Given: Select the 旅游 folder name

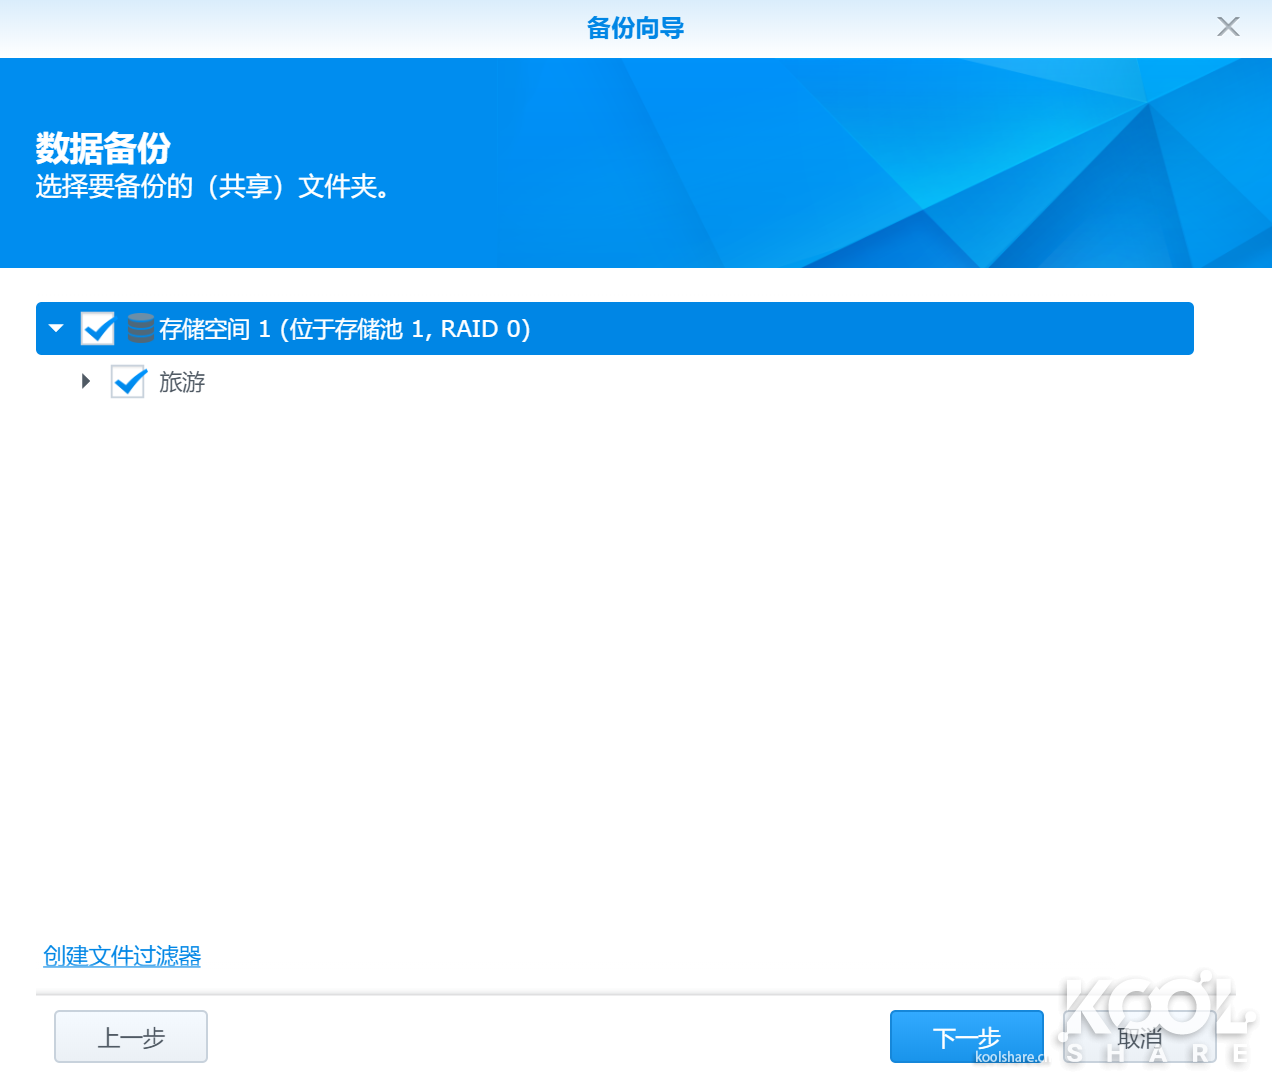Looking at the screenshot, I should pyautogui.click(x=182, y=382).
